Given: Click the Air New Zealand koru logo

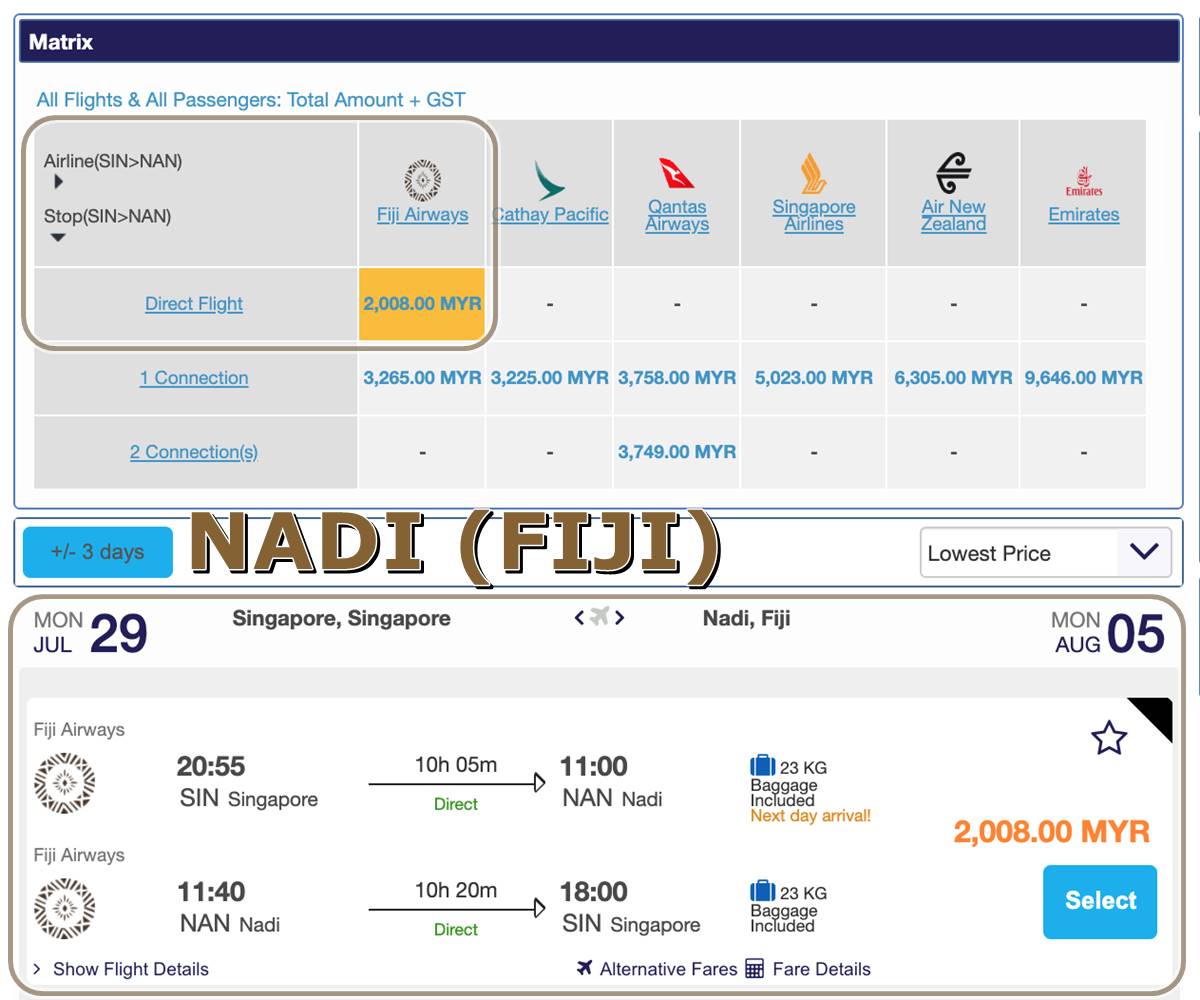Looking at the screenshot, I should (953, 174).
